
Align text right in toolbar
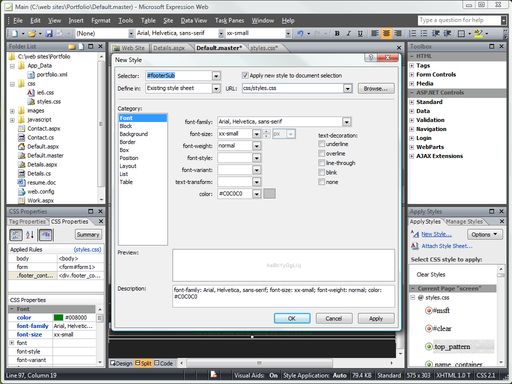398,33
